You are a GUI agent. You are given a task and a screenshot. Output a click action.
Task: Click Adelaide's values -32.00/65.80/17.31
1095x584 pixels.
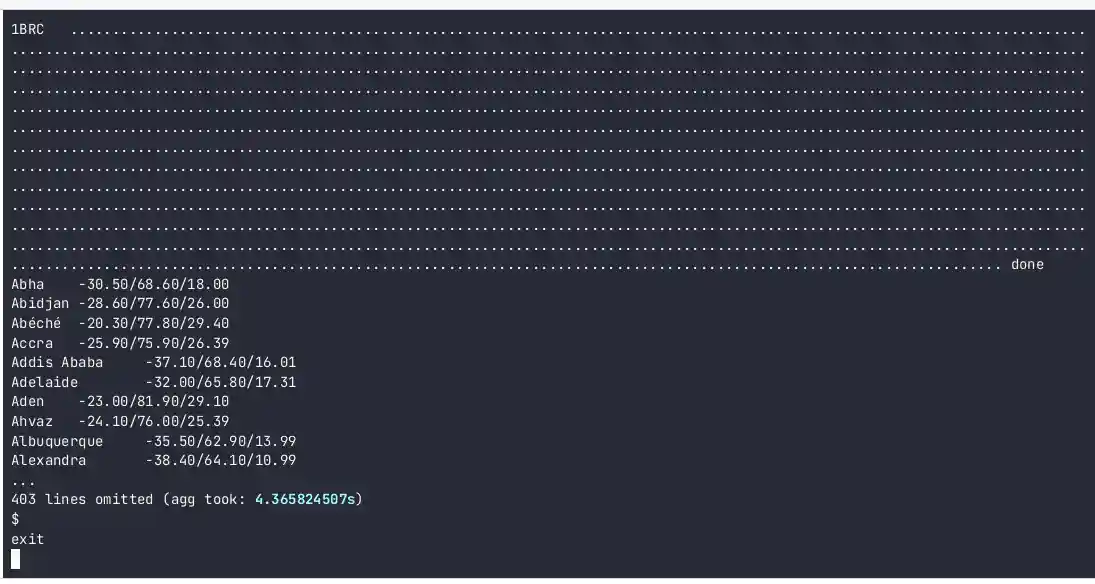[x=220, y=382]
